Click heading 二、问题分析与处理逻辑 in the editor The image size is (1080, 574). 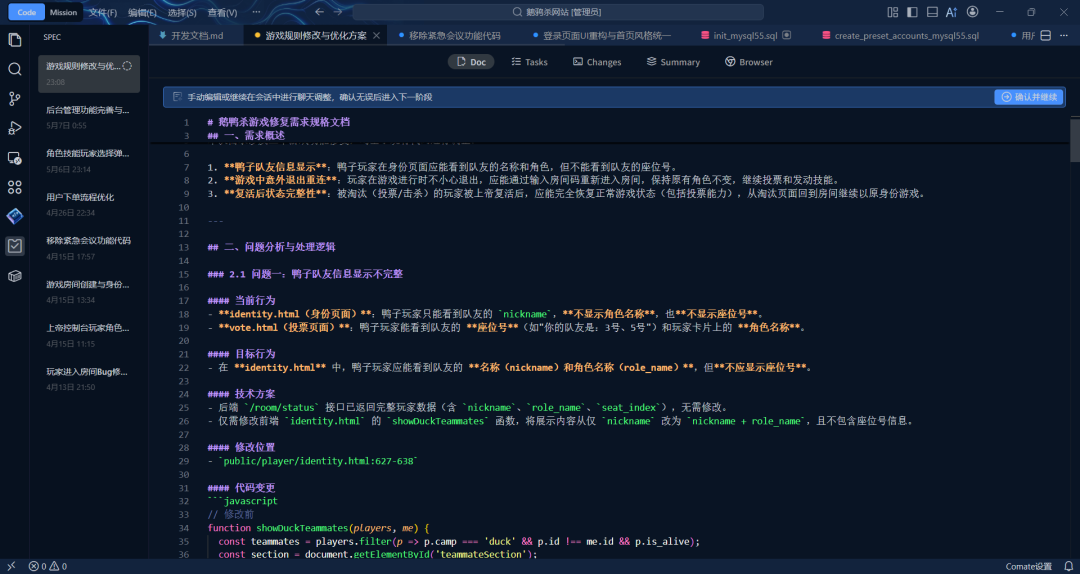point(271,247)
